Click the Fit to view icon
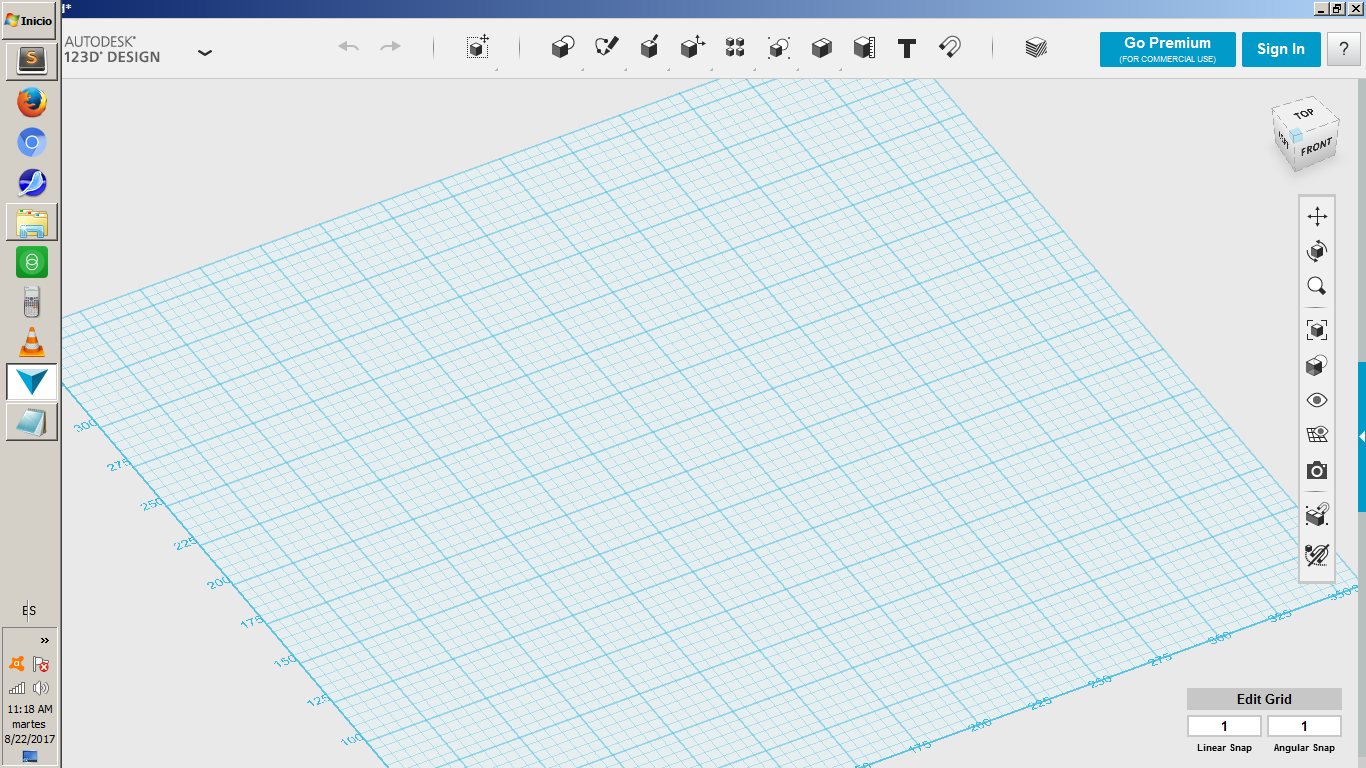 (1317, 330)
